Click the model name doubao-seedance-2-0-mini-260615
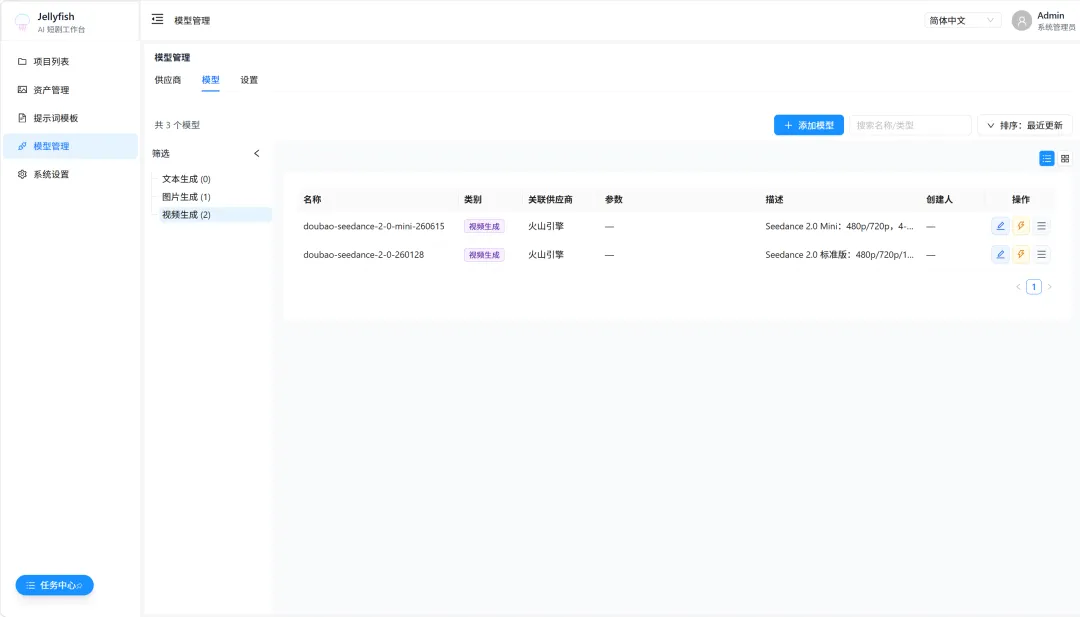Screen dimensions: 1080x617 (374, 226)
